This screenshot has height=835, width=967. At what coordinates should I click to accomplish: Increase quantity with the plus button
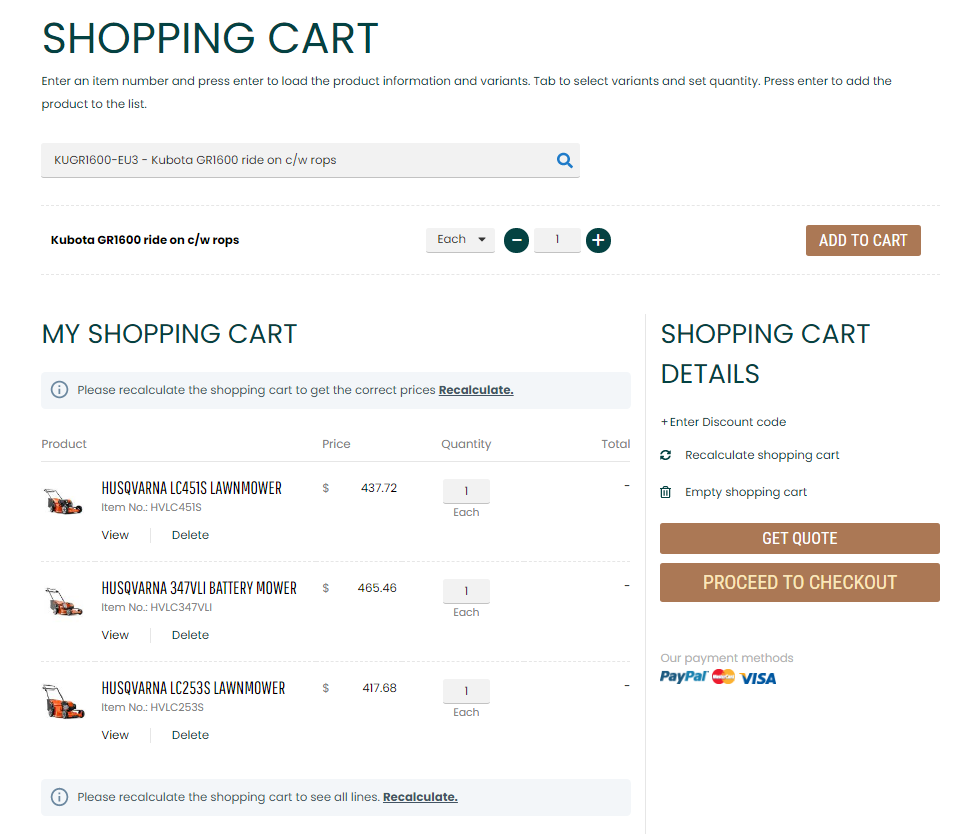tap(598, 240)
